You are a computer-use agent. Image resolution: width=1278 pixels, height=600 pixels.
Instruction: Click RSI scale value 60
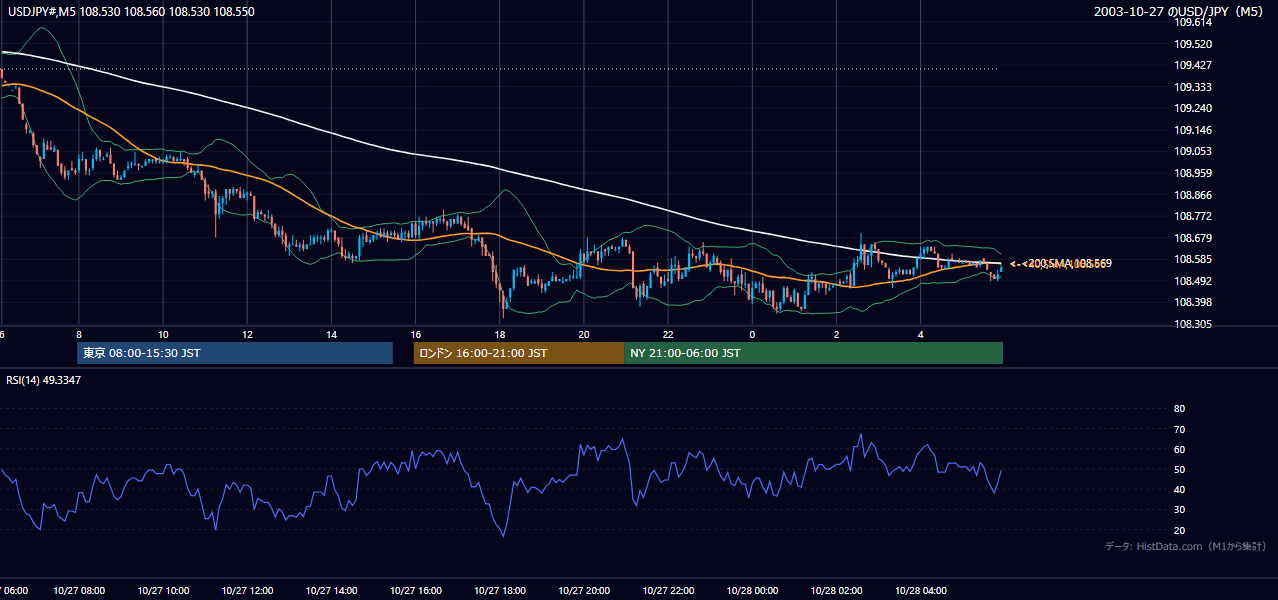[x=1179, y=449]
